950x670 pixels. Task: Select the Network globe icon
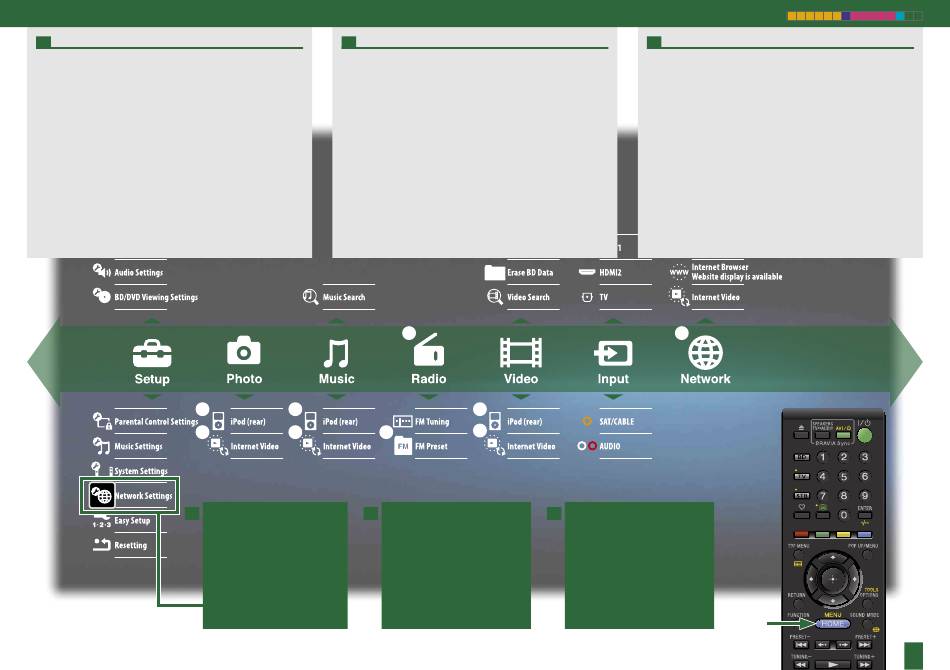[706, 353]
